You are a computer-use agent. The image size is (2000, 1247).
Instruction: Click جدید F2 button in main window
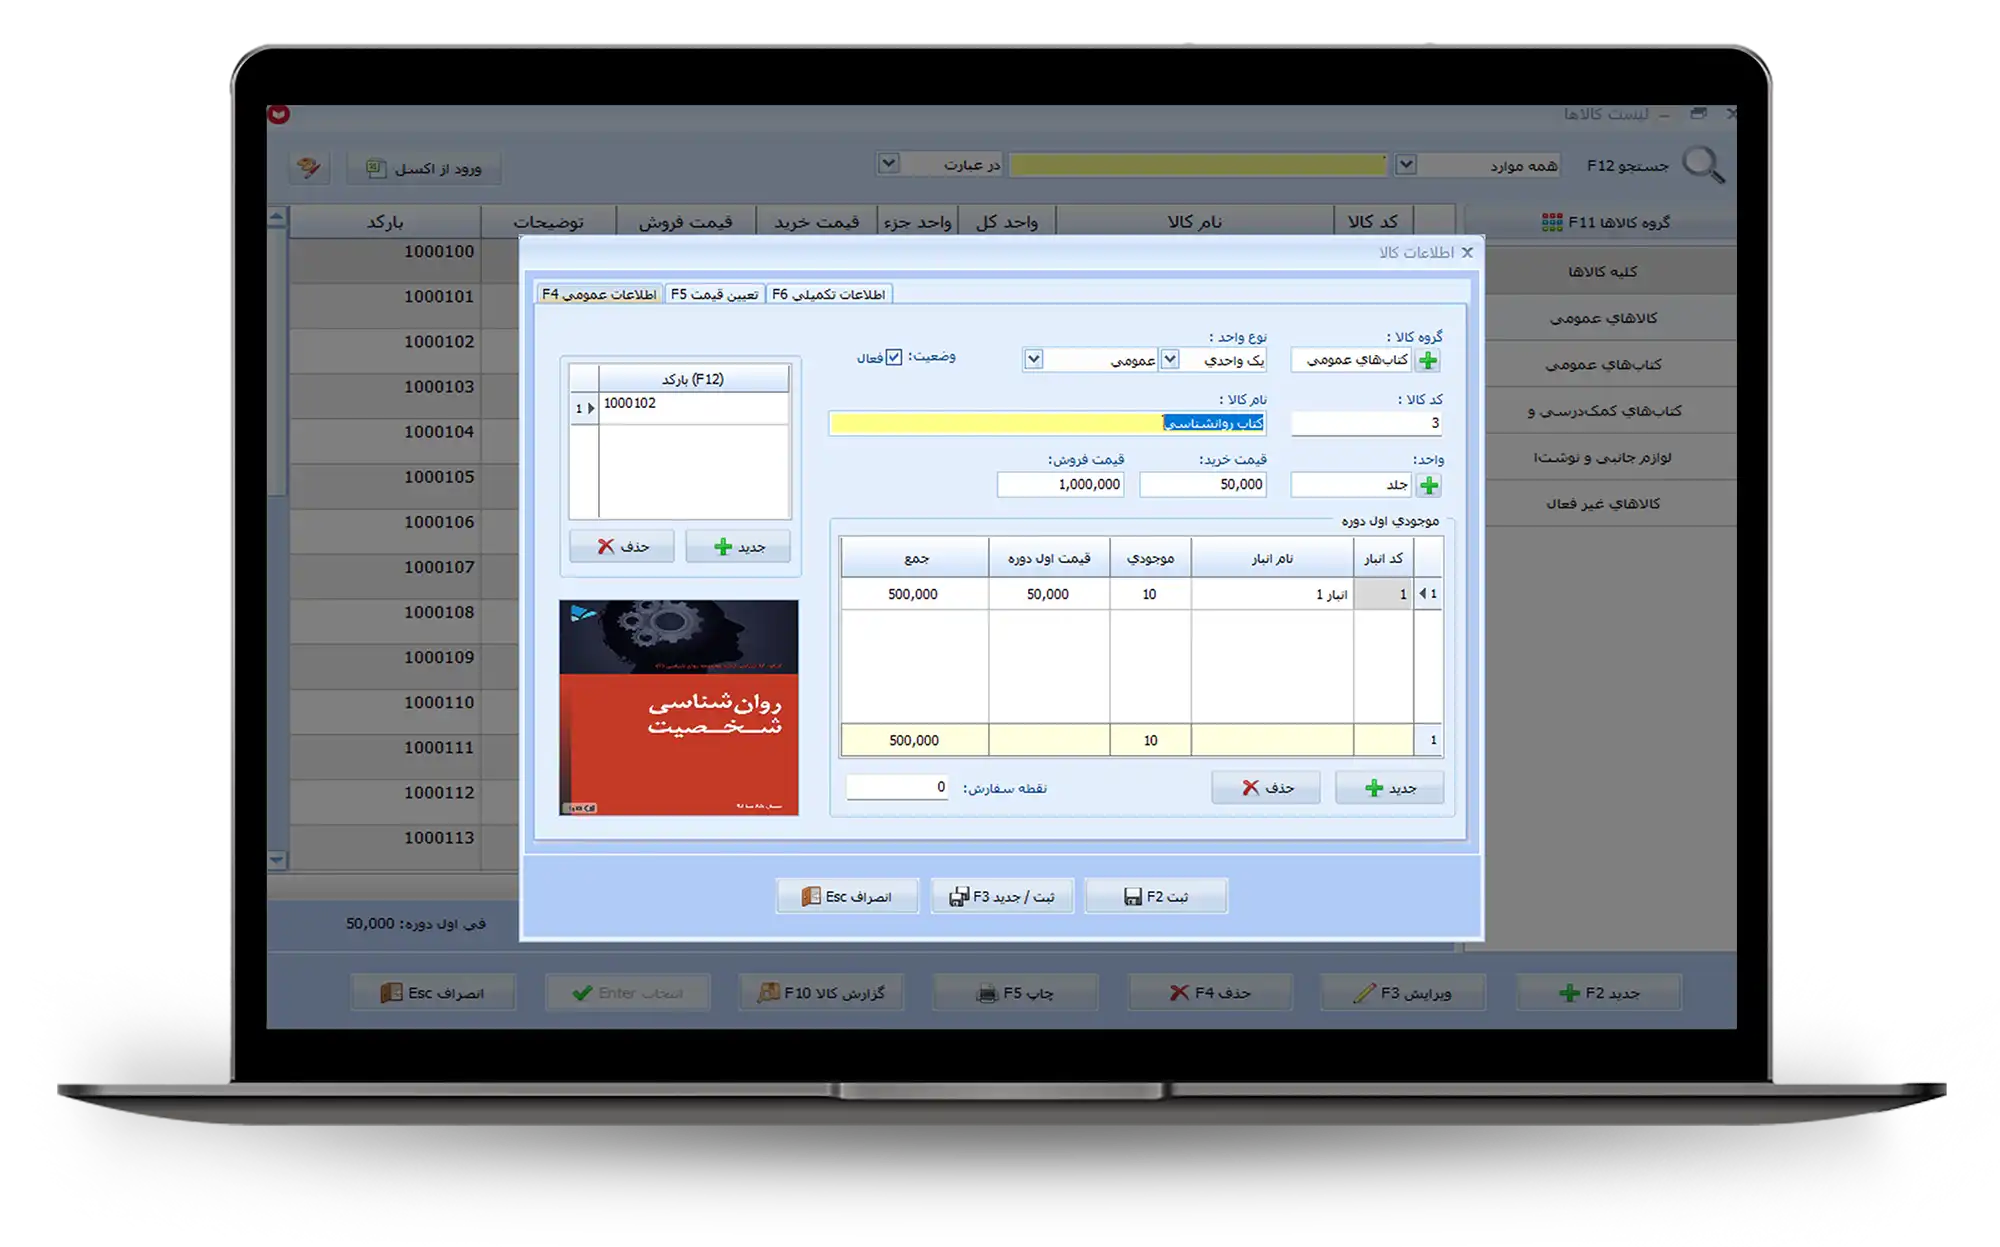(x=1598, y=992)
